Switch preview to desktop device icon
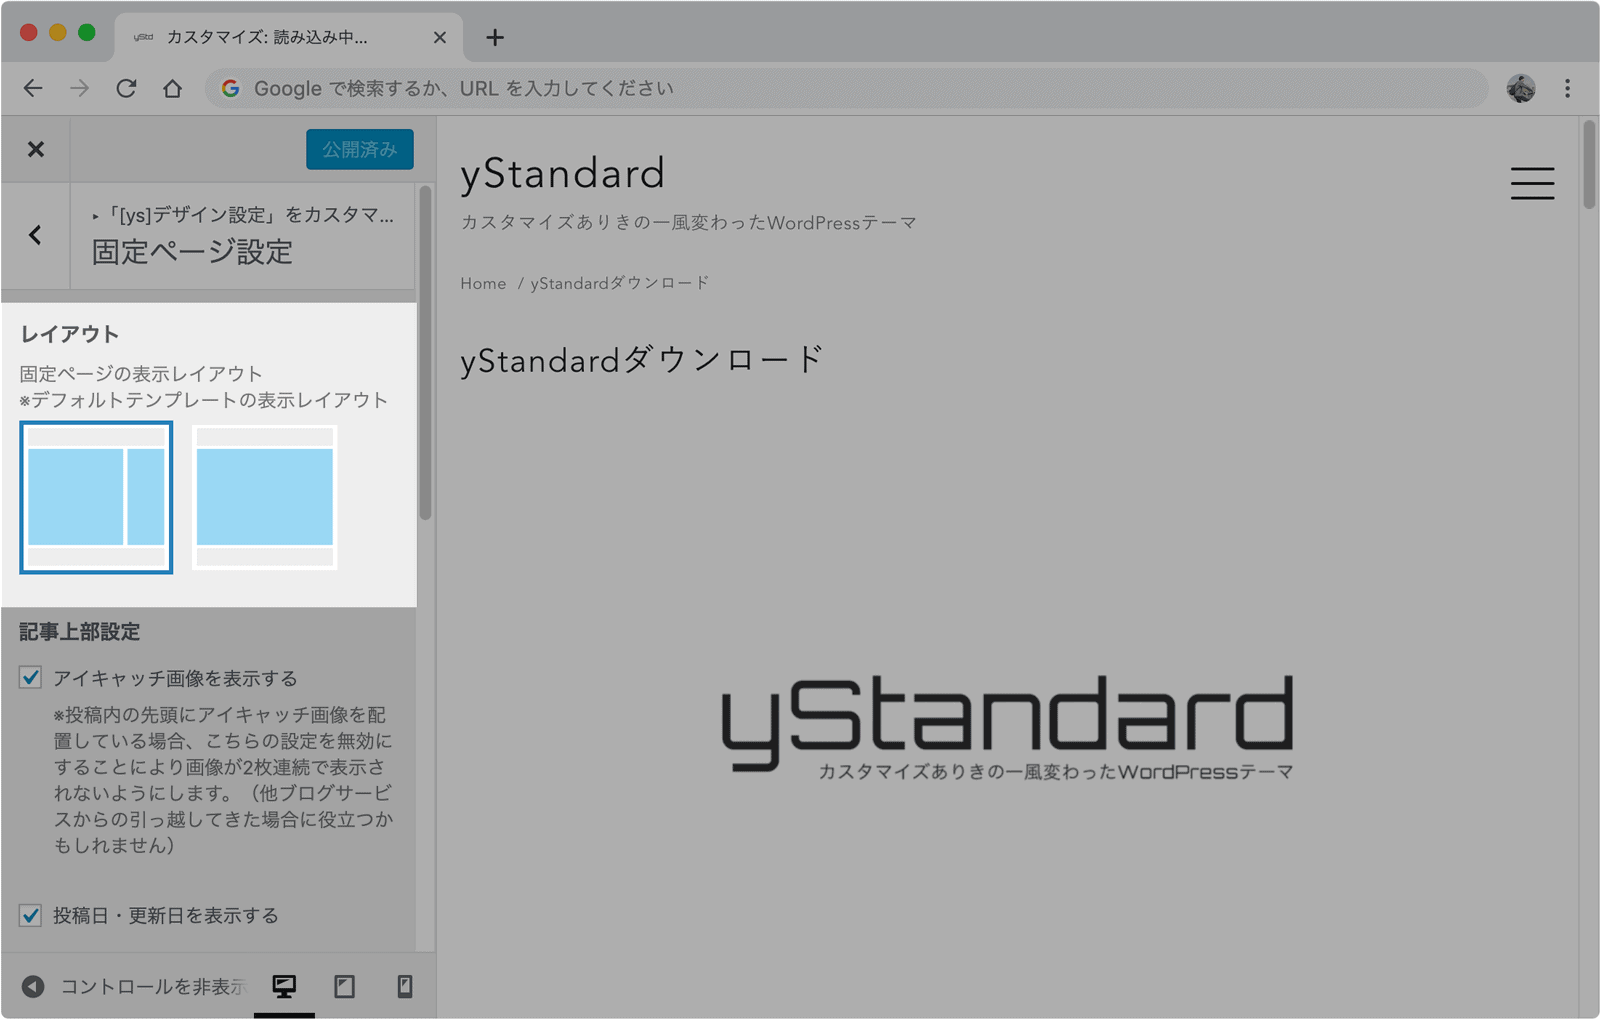The width and height of the screenshot is (1600, 1019). 284,987
